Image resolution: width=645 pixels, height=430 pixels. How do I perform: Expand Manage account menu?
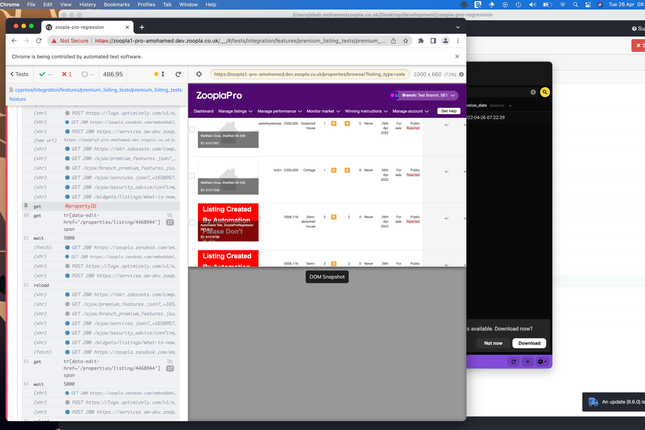(x=411, y=111)
